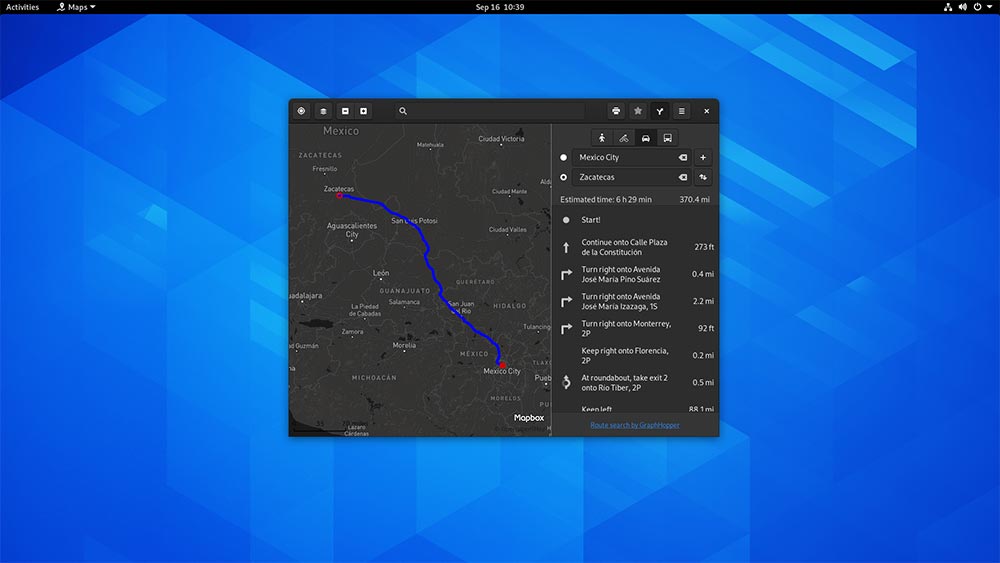
Task: Click the red Mexico City route marker
Action: pos(503,365)
